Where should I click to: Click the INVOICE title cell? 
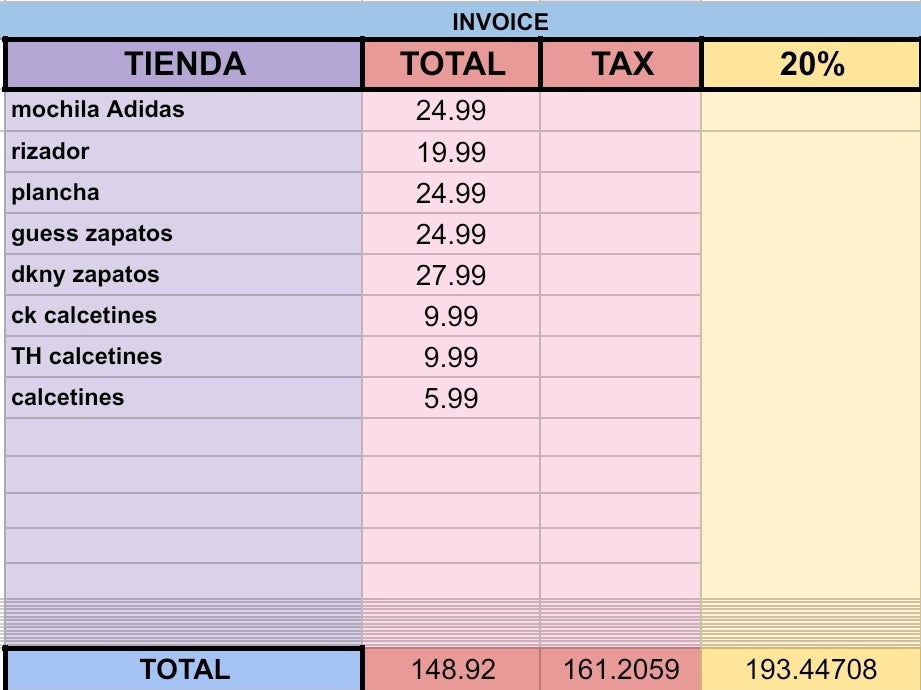500,22
